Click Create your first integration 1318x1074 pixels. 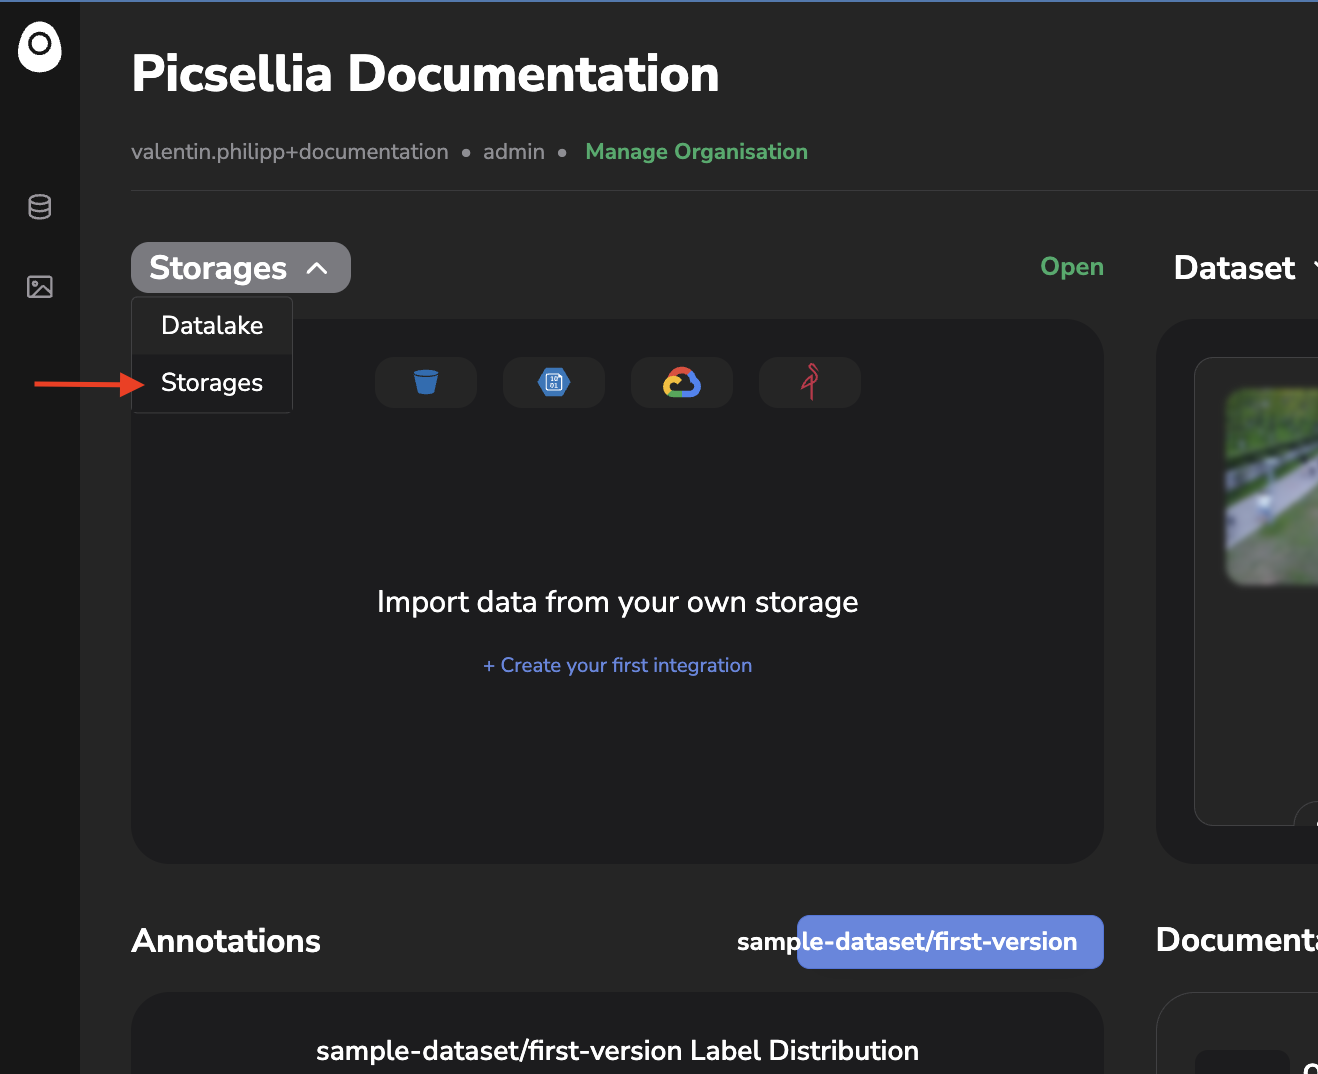coord(618,666)
